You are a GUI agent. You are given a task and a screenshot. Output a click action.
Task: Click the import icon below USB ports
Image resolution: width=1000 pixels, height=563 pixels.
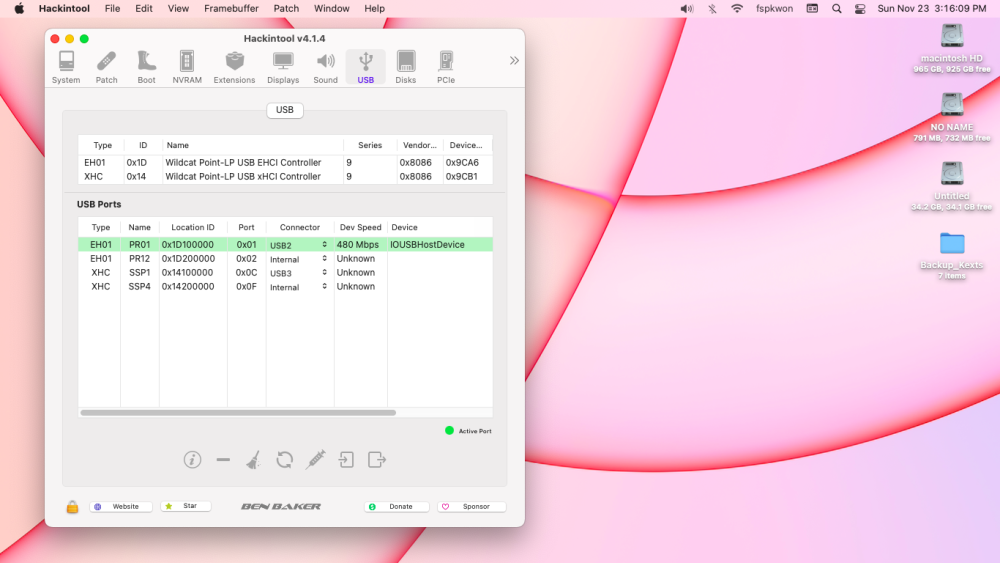pos(346,460)
